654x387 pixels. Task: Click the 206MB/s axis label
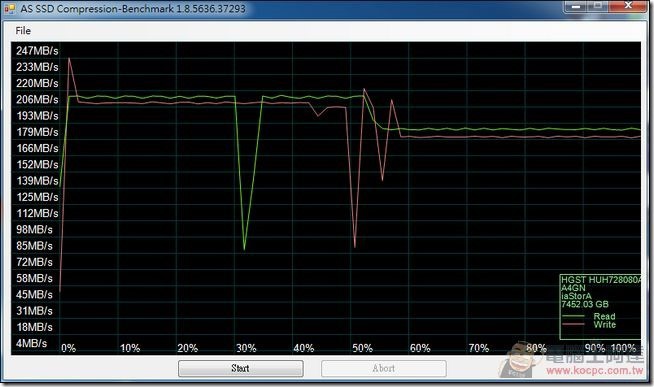[37, 100]
